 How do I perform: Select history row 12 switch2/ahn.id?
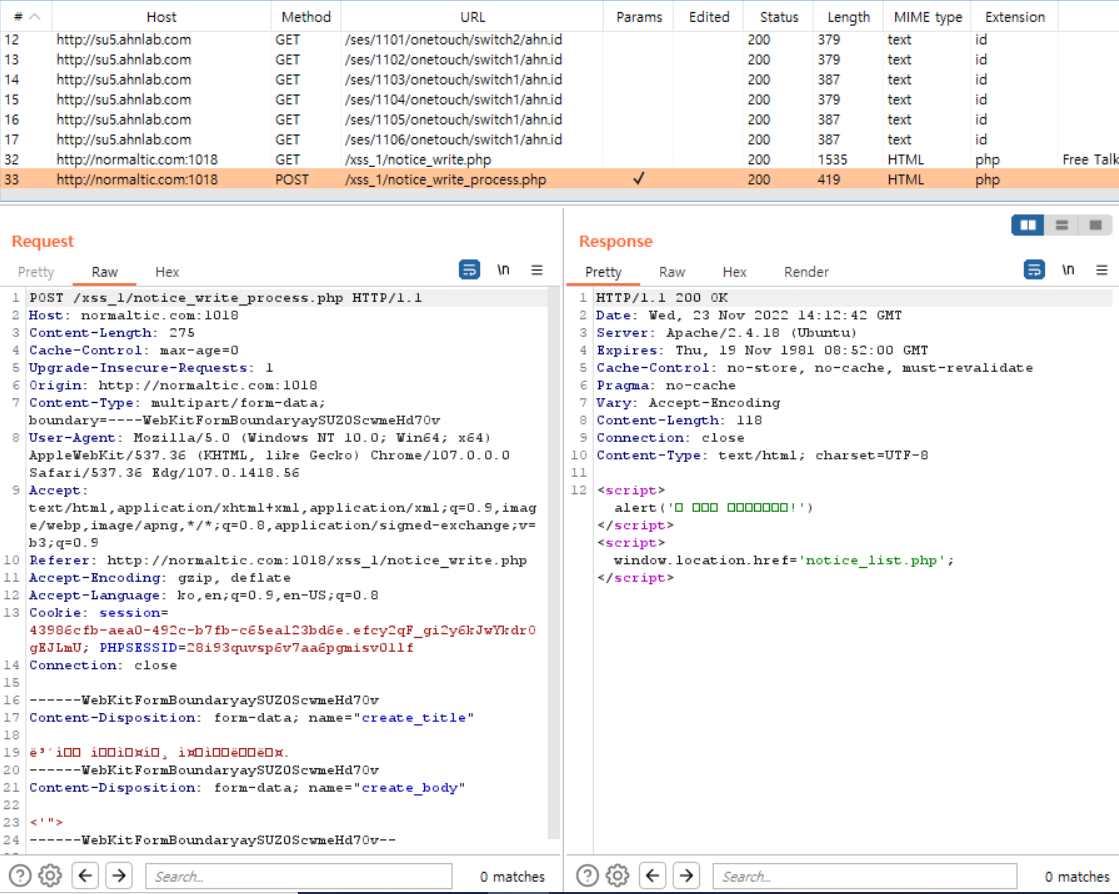560,39
